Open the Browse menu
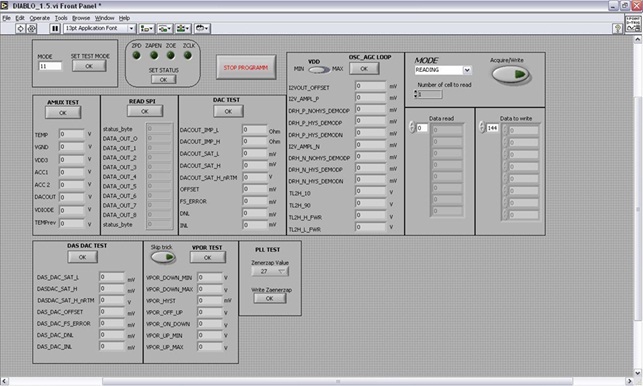The width and height of the screenshot is (643, 386). [x=81, y=18]
